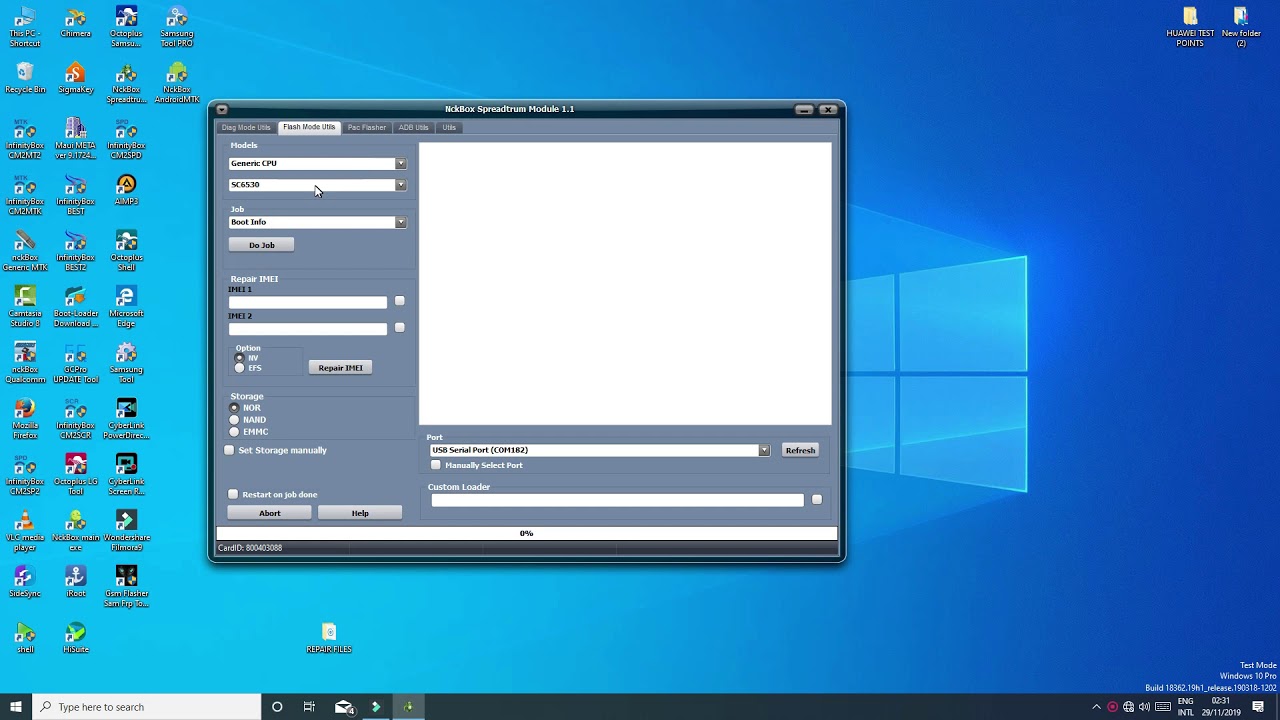Switch to the ADB Utils tab
1280x720 pixels.
click(x=414, y=127)
